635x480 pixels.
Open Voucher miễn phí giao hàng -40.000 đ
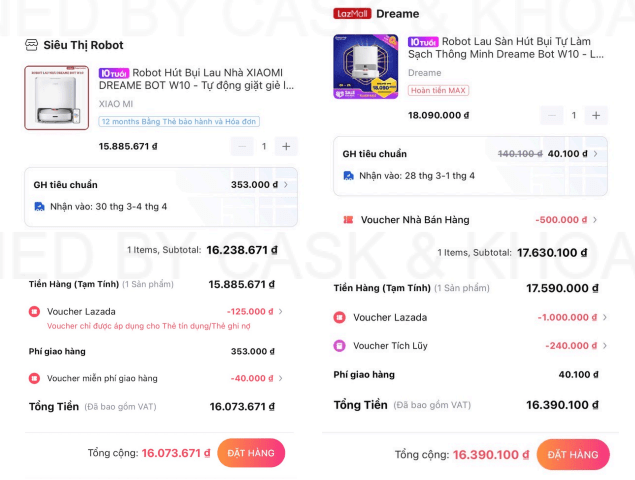pos(280,379)
